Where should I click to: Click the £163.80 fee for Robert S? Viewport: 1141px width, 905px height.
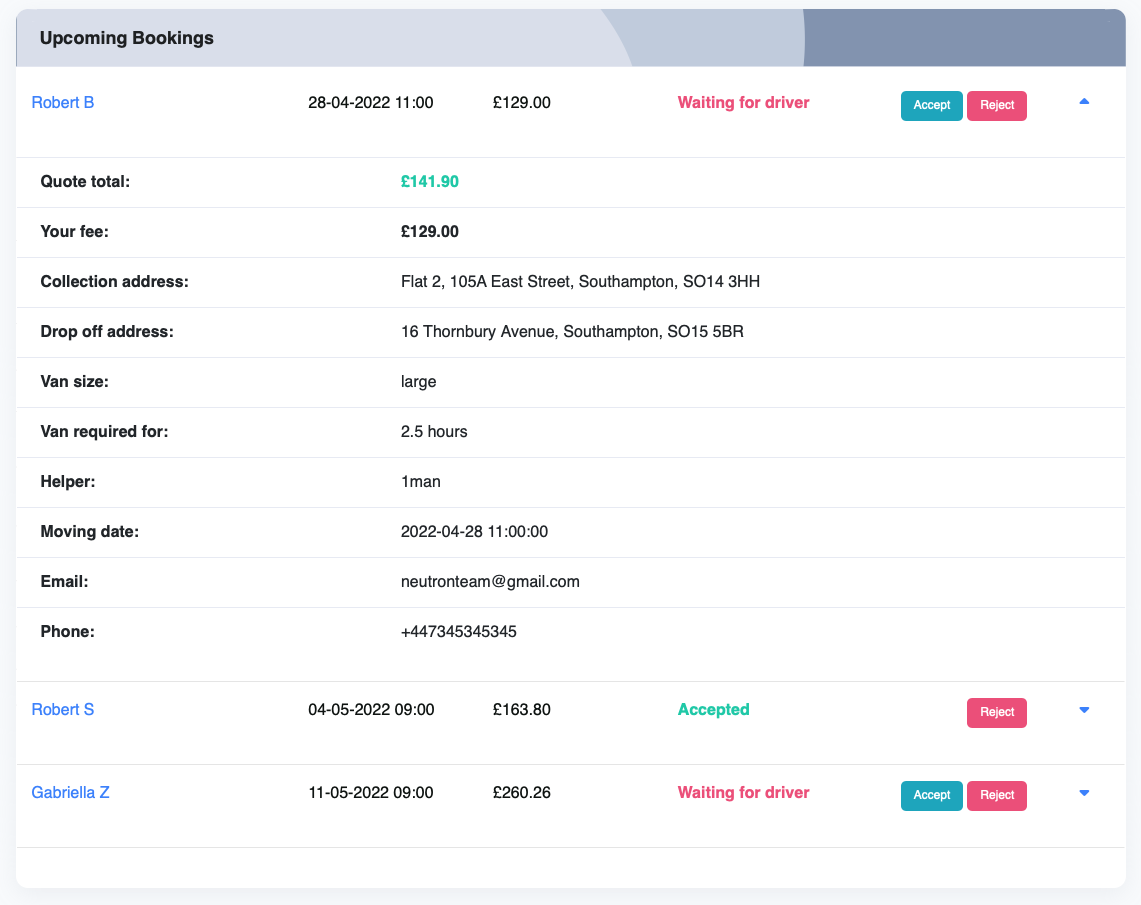coord(521,710)
